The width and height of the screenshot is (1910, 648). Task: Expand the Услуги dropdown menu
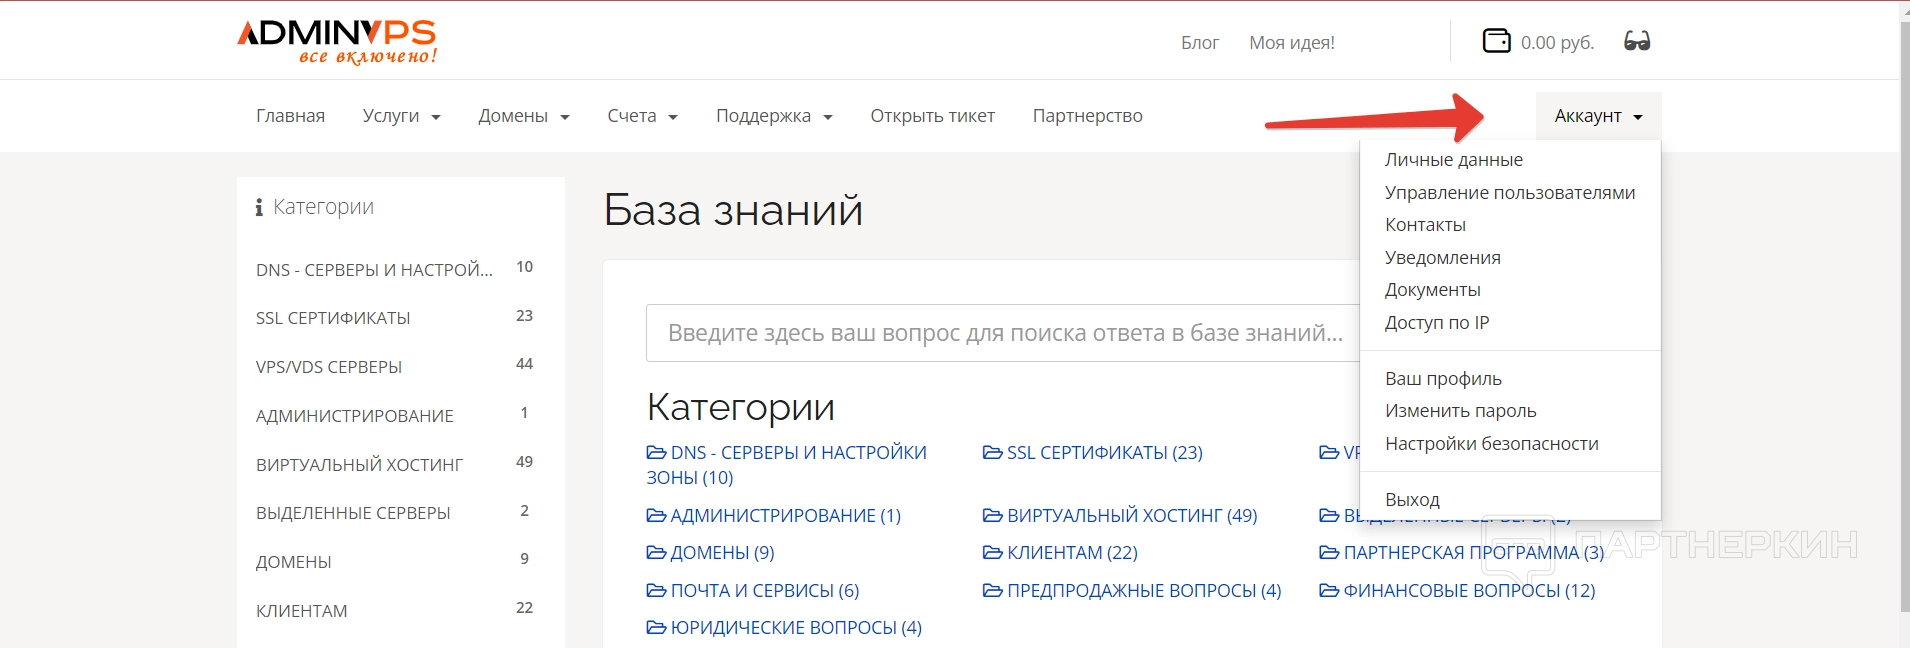click(x=401, y=116)
